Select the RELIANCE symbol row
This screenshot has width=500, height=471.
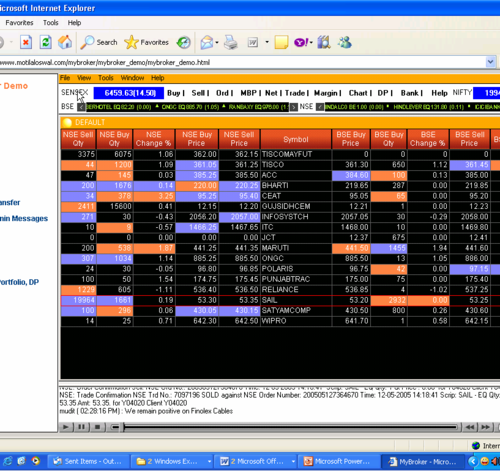coord(280,290)
